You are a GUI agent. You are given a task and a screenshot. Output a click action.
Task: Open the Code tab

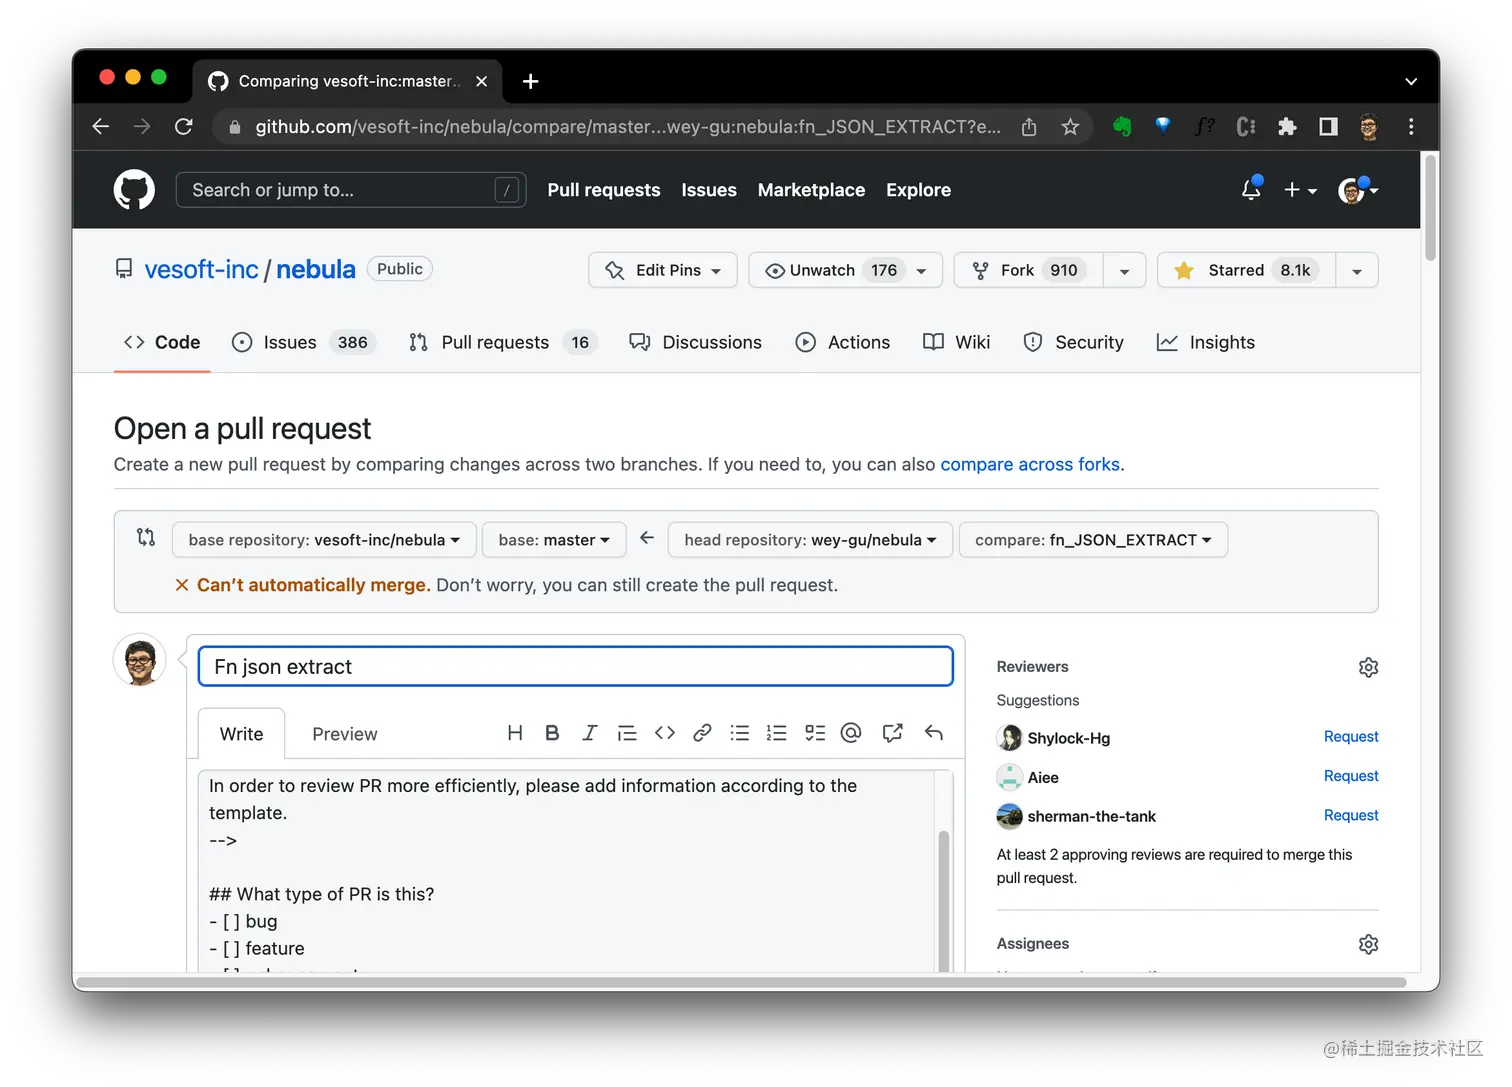click(x=162, y=342)
